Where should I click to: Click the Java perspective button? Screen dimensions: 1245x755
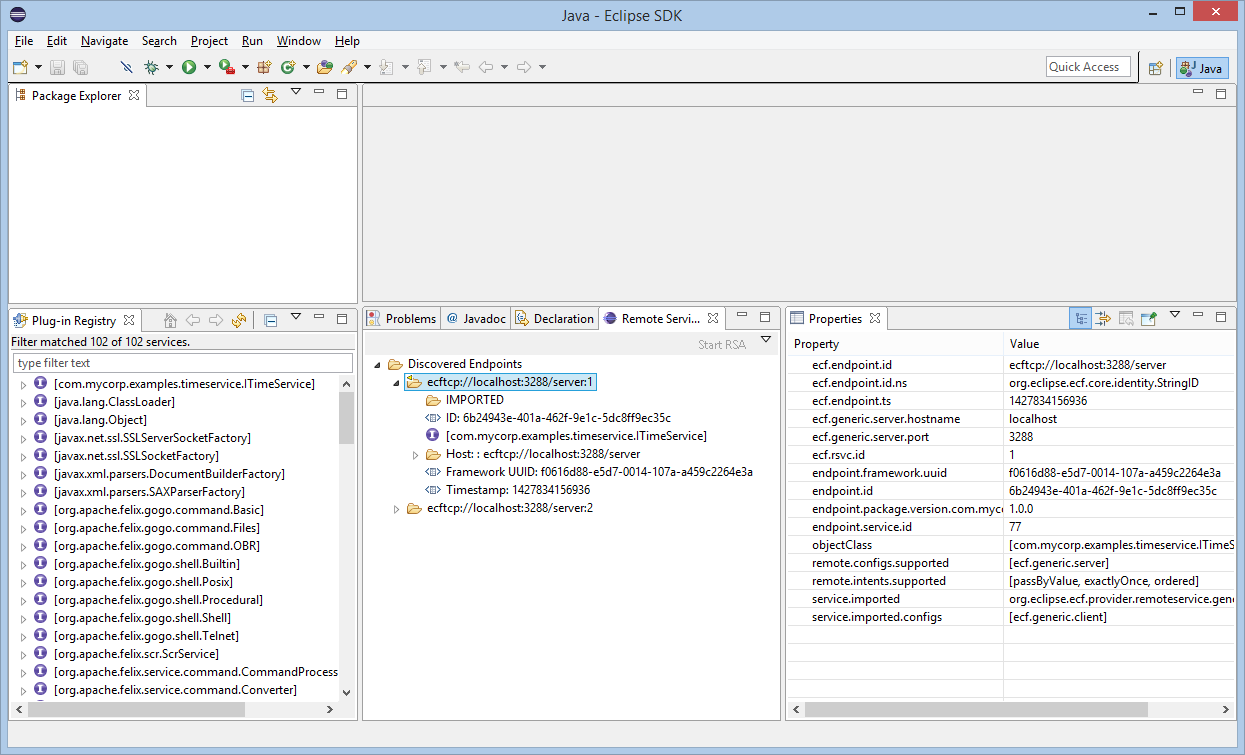[x=1202, y=68]
